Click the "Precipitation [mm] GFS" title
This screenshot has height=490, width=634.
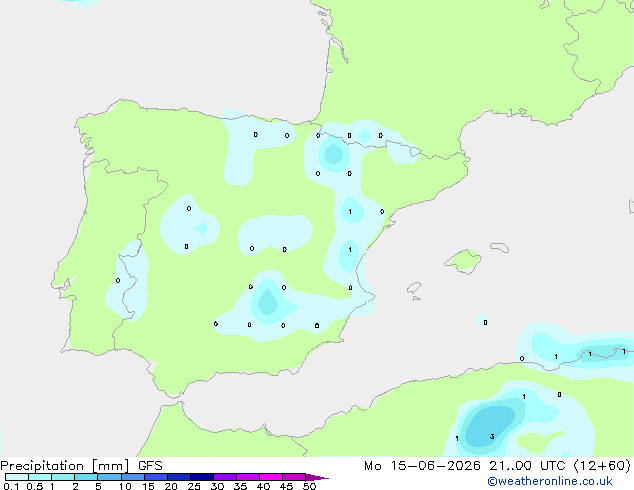81,466
